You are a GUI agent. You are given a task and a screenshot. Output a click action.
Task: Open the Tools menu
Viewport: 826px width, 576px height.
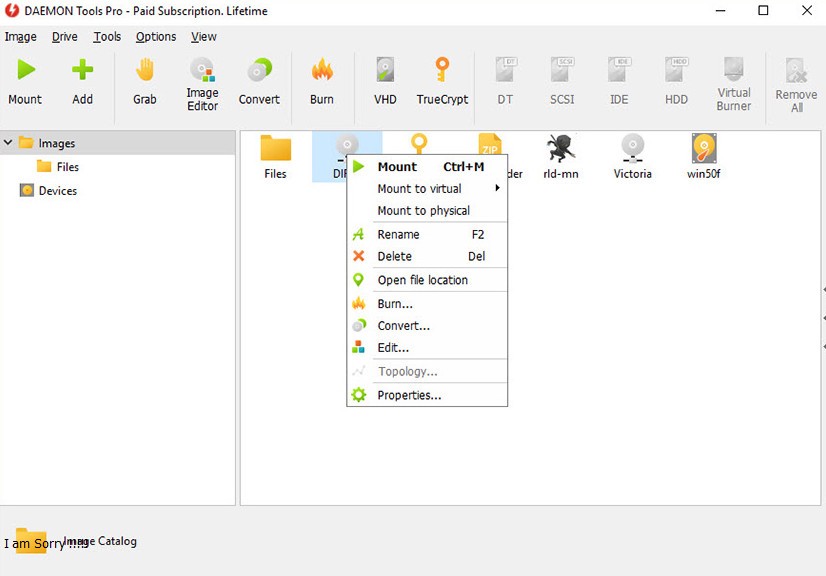click(x=107, y=37)
